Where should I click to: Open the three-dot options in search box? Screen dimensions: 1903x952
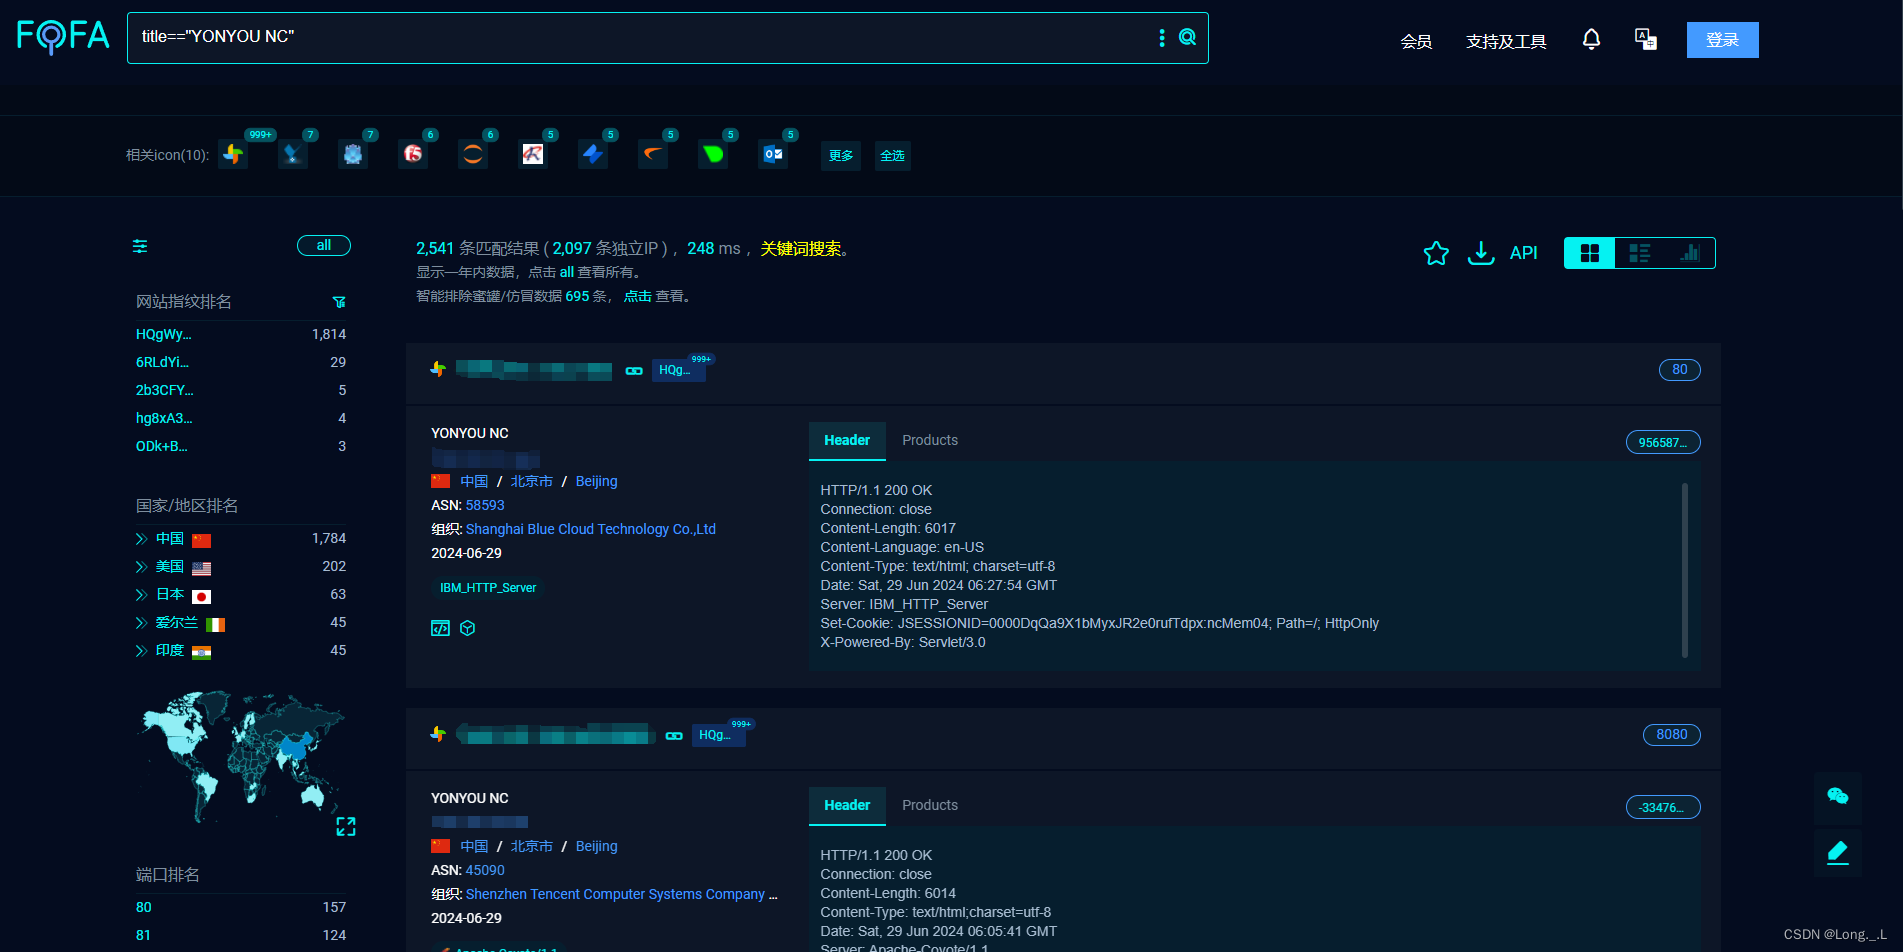1161,37
